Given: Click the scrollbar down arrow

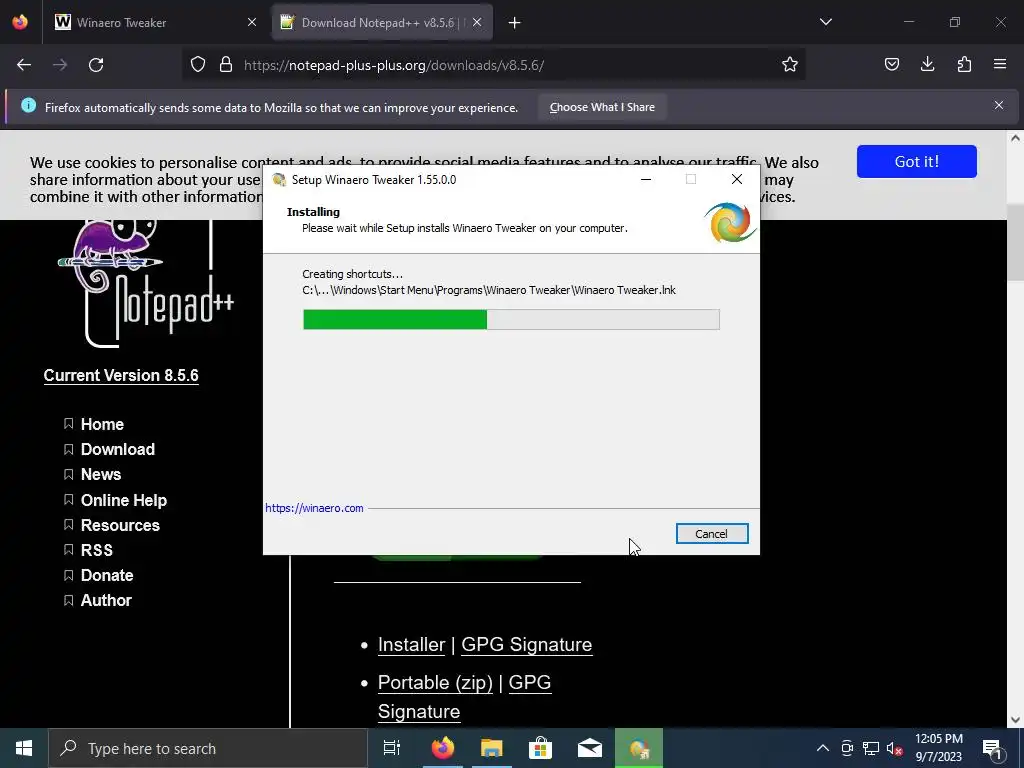Looking at the screenshot, I should click(x=1015, y=720).
